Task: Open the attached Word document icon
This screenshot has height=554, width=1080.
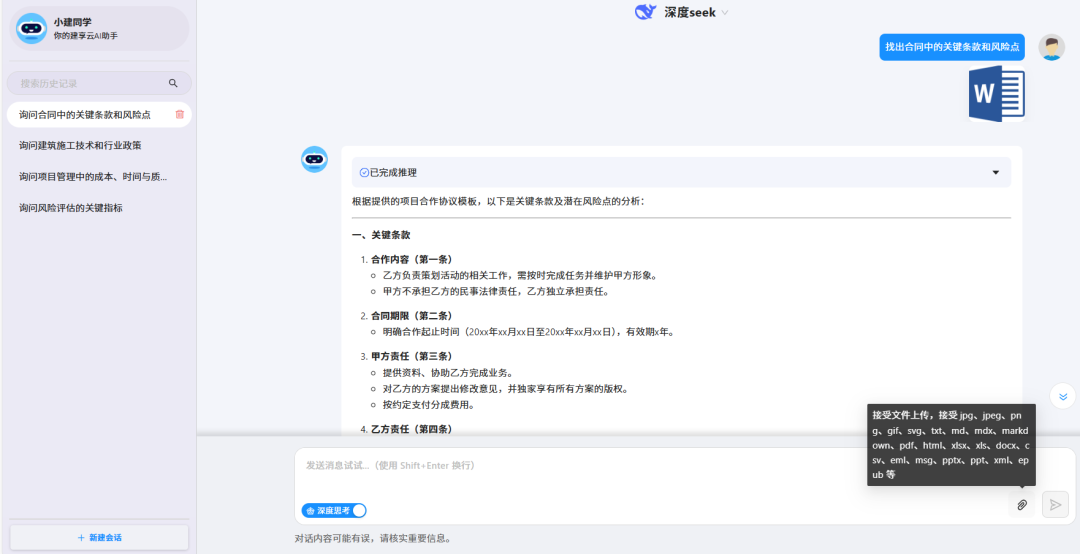Action: pyautogui.click(x=996, y=94)
